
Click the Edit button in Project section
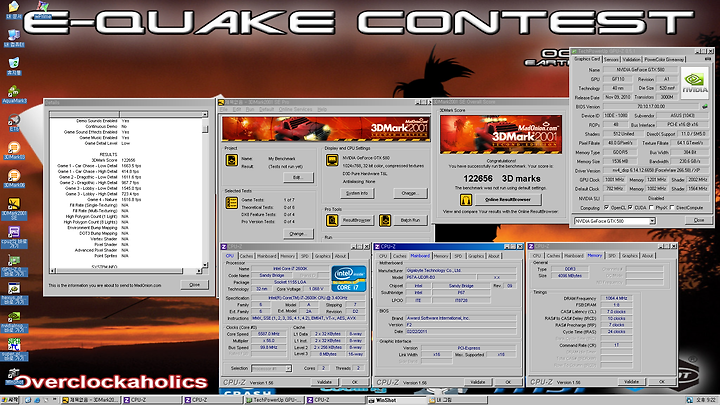point(298,177)
